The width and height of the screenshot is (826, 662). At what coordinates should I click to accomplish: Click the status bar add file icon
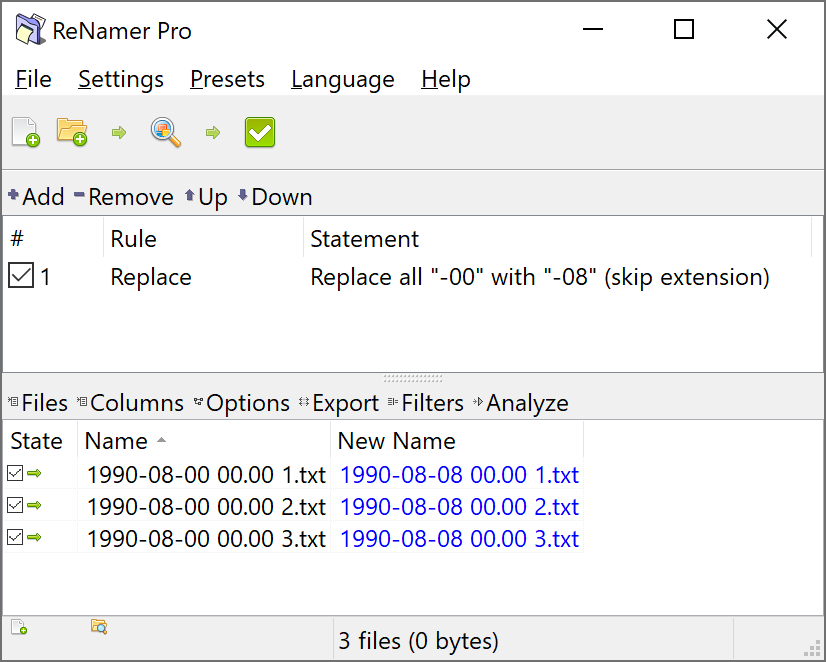coord(19,627)
